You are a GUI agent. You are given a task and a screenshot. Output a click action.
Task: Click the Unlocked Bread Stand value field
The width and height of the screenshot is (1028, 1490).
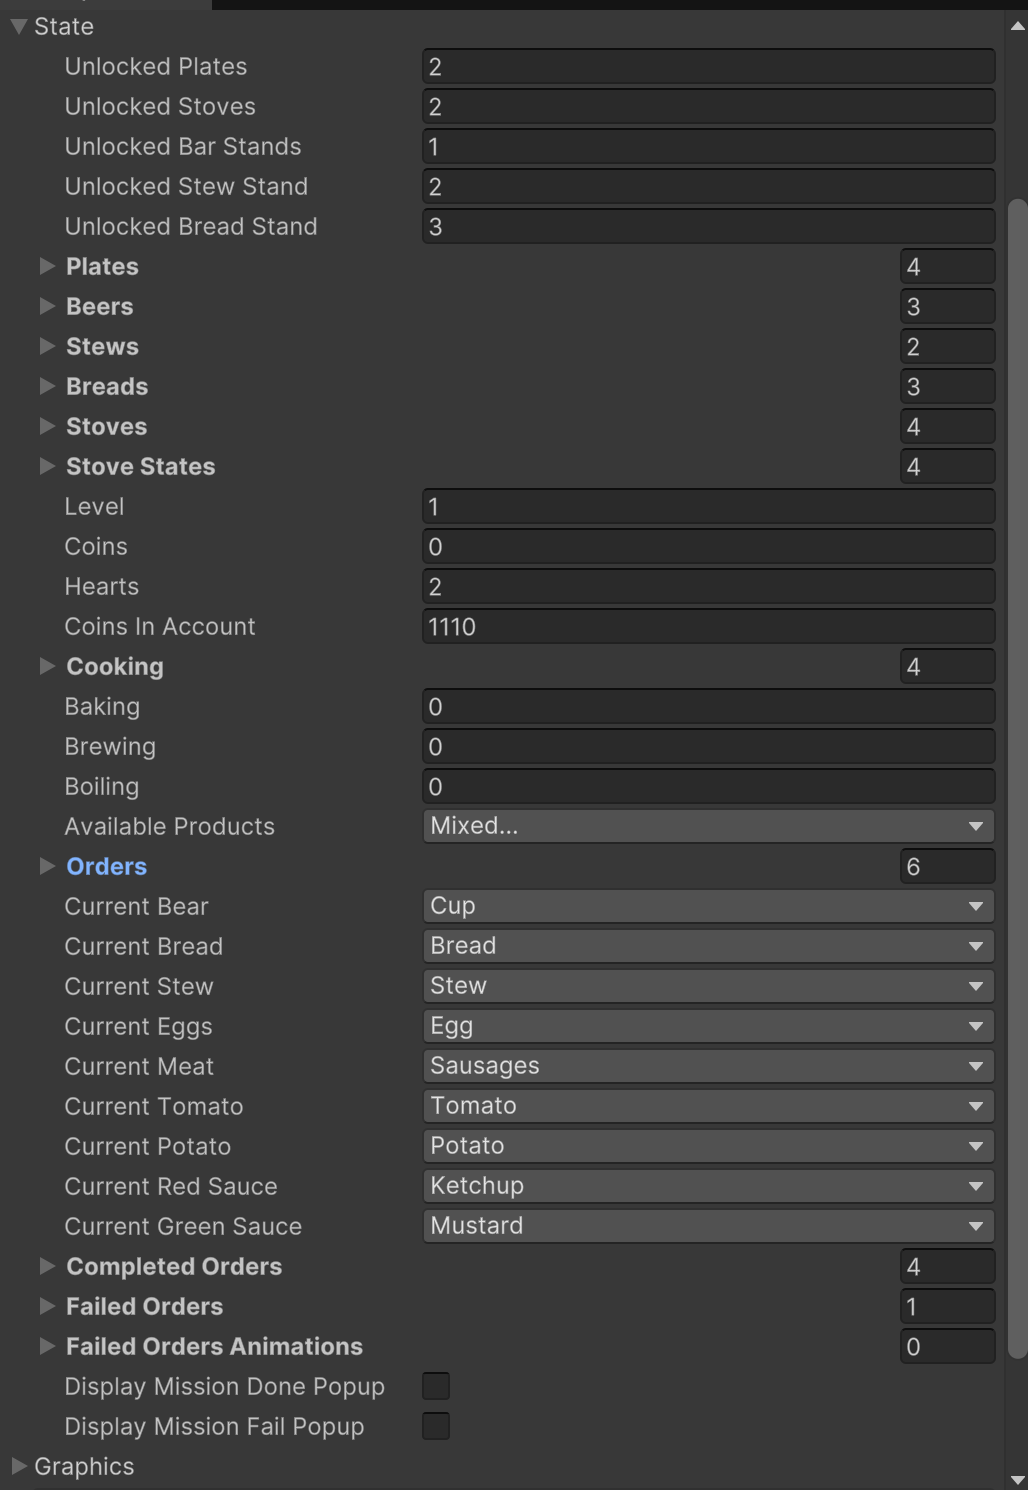[709, 226]
